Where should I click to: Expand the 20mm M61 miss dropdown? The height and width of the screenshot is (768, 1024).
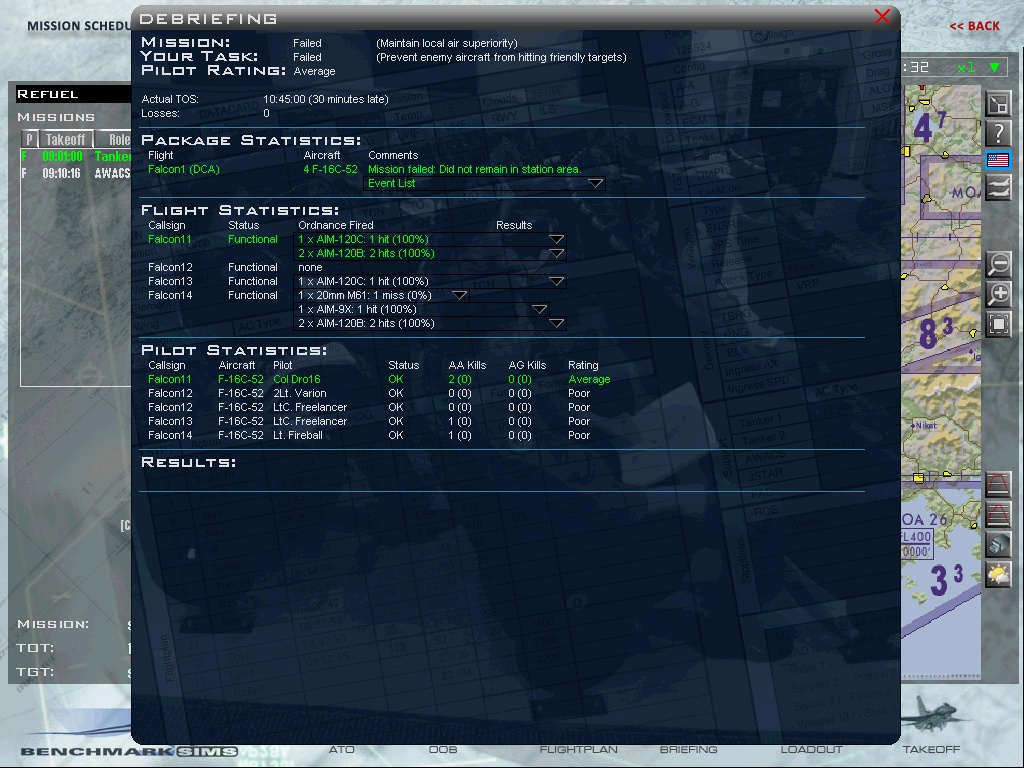460,295
